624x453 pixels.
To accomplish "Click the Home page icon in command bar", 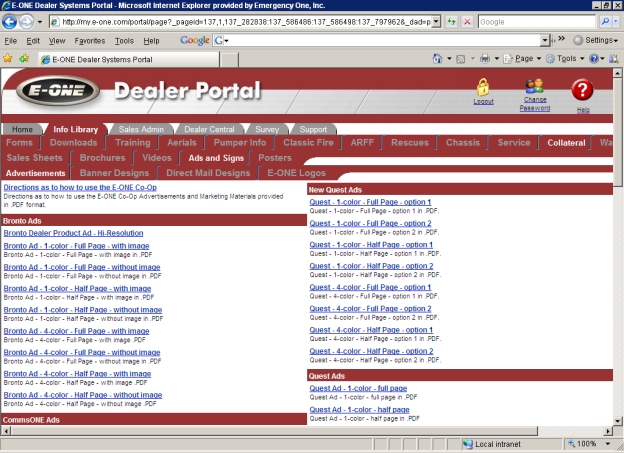I will (437, 59).
